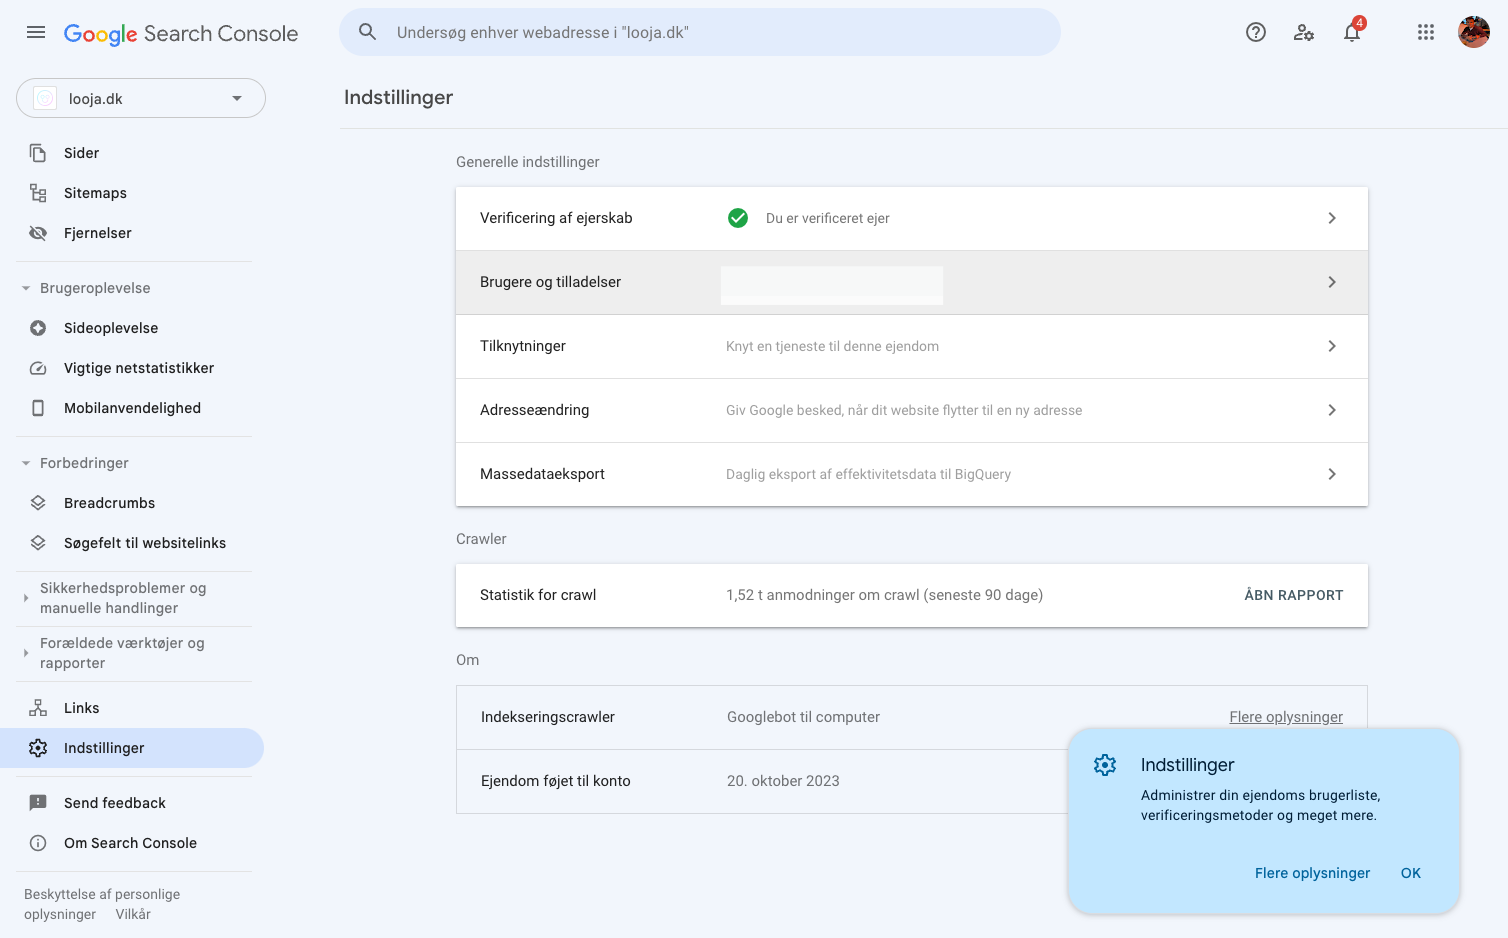Collapse the Forbedringer section
This screenshot has width=1508, height=938.
[x=26, y=463]
